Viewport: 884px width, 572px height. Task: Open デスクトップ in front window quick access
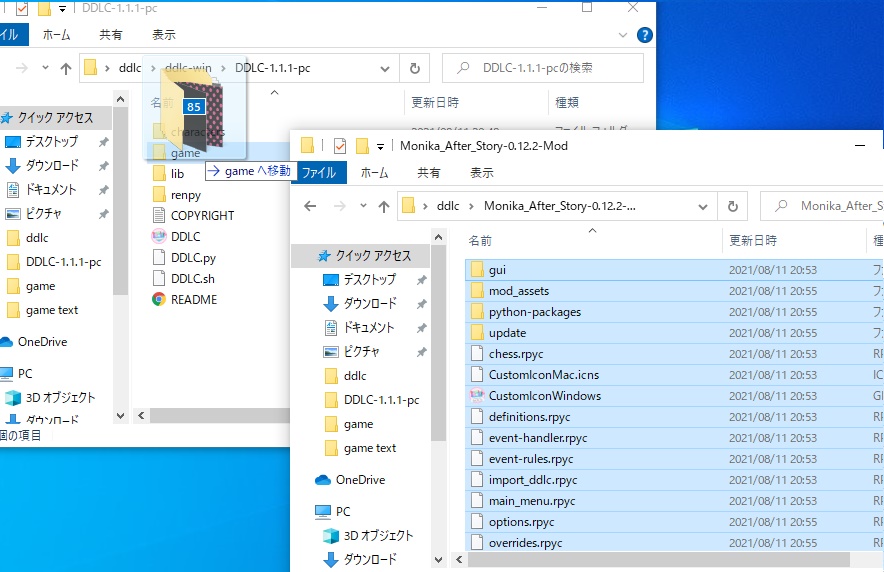point(369,280)
